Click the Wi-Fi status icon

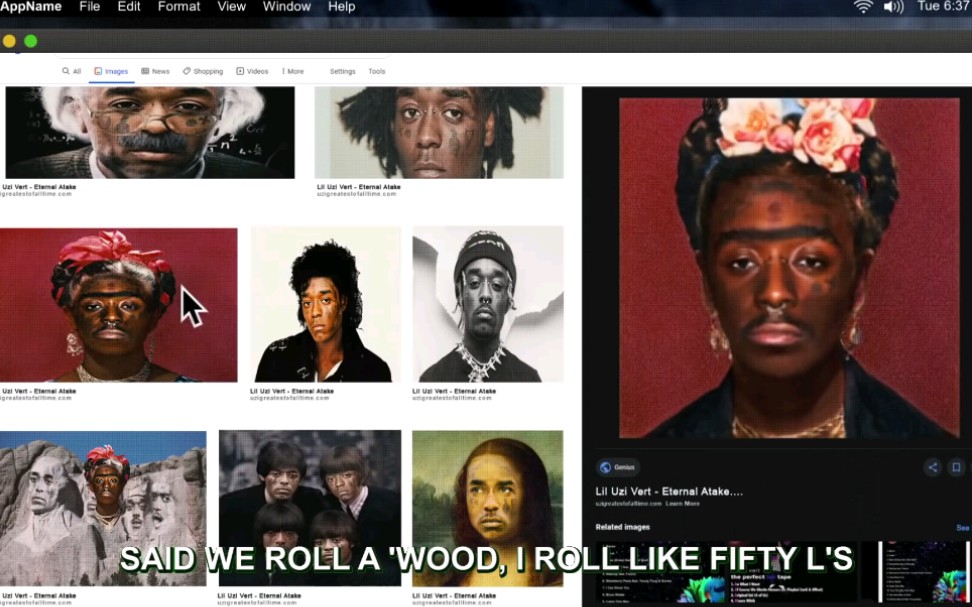click(863, 7)
